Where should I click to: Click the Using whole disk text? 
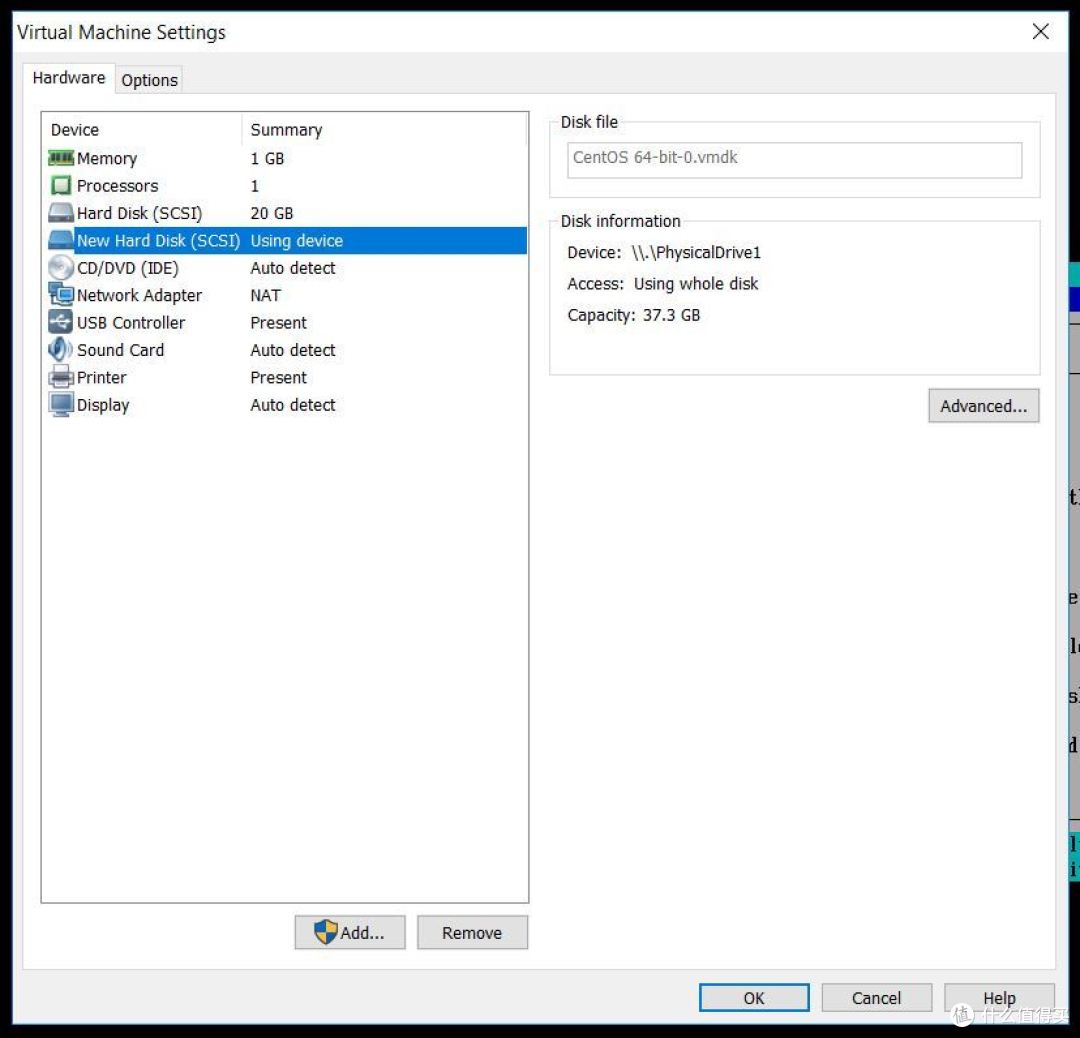696,284
